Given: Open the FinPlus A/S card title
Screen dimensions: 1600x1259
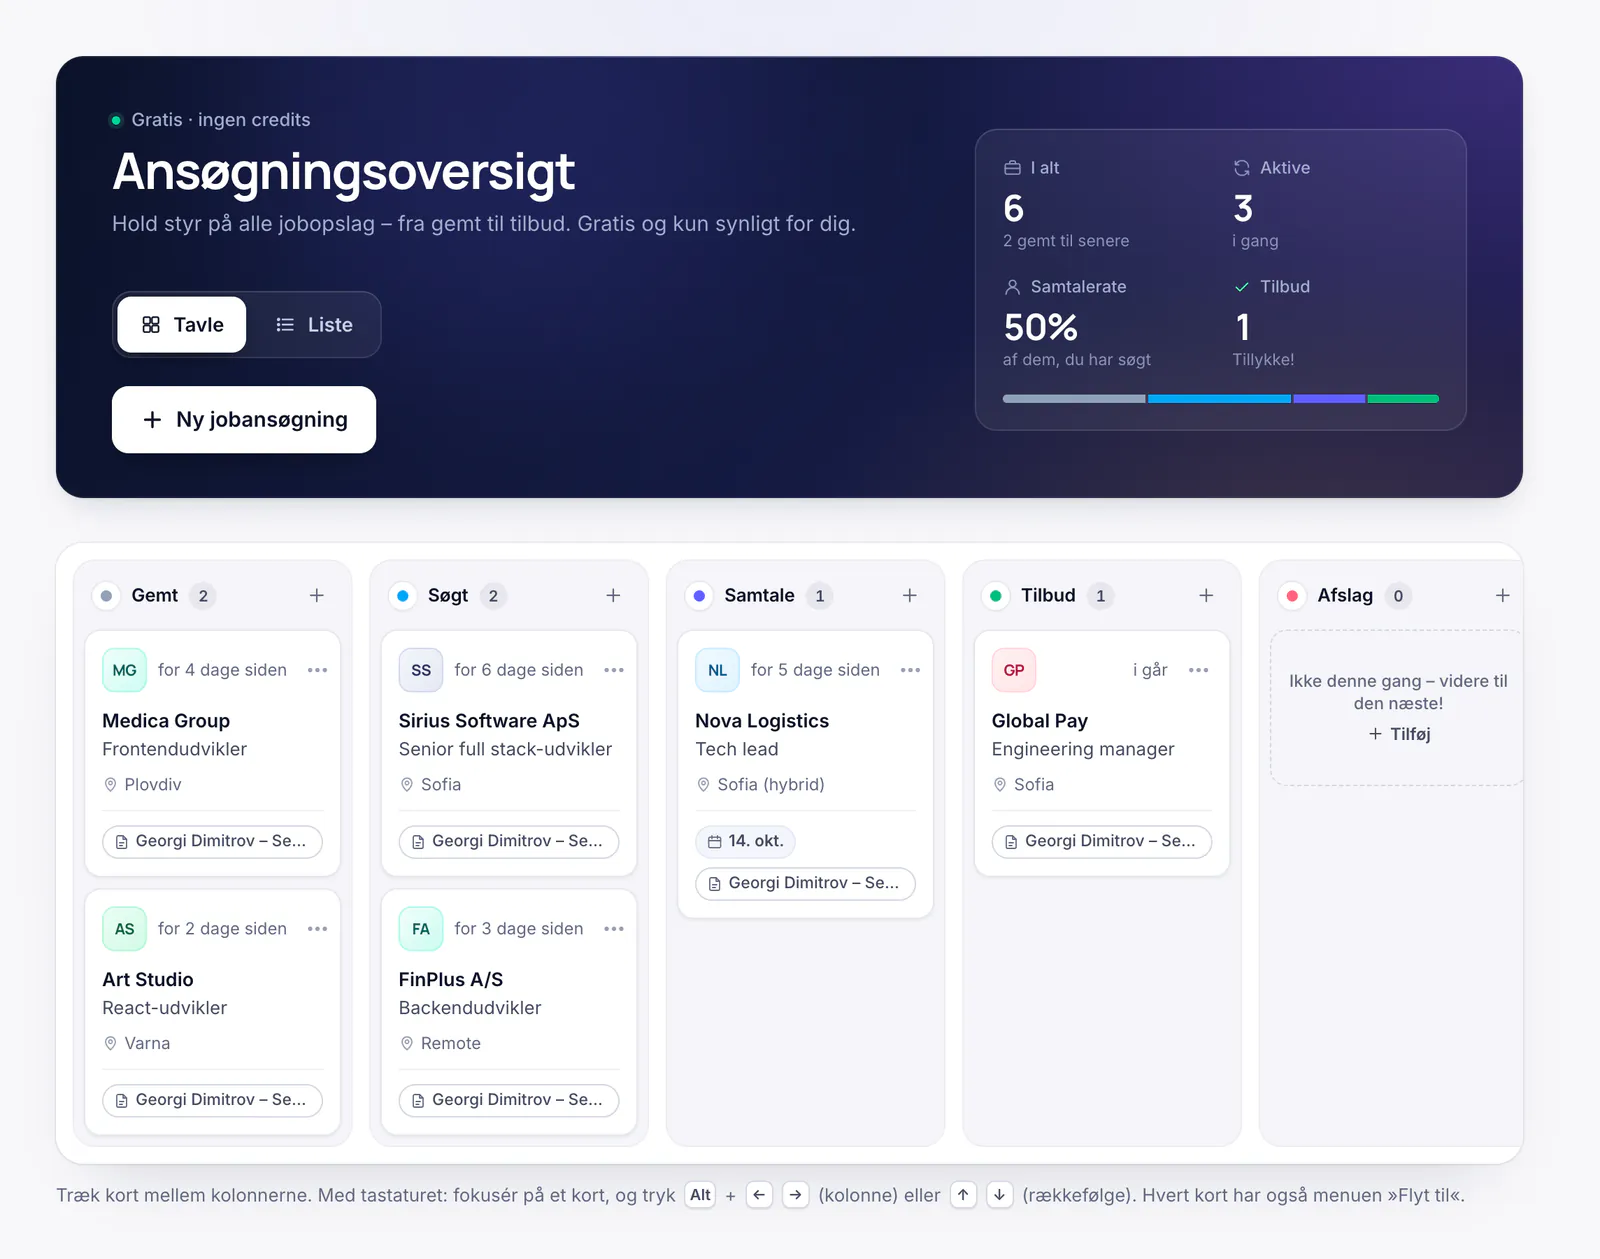Looking at the screenshot, I should point(451,980).
